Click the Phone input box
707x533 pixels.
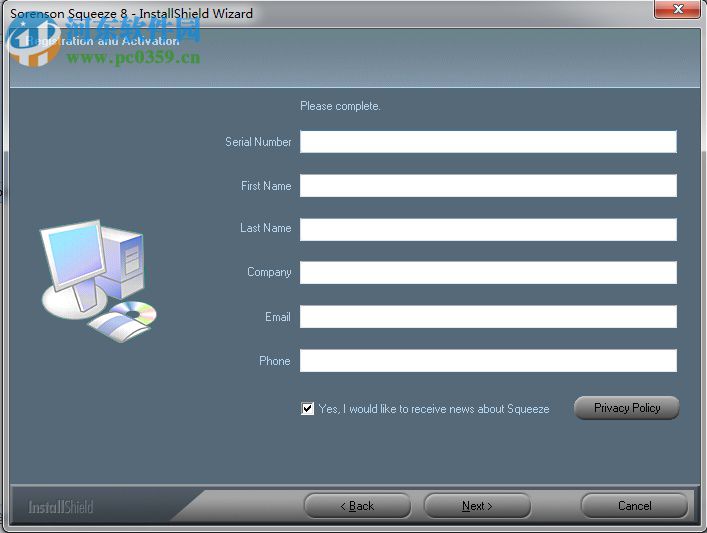coord(488,361)
